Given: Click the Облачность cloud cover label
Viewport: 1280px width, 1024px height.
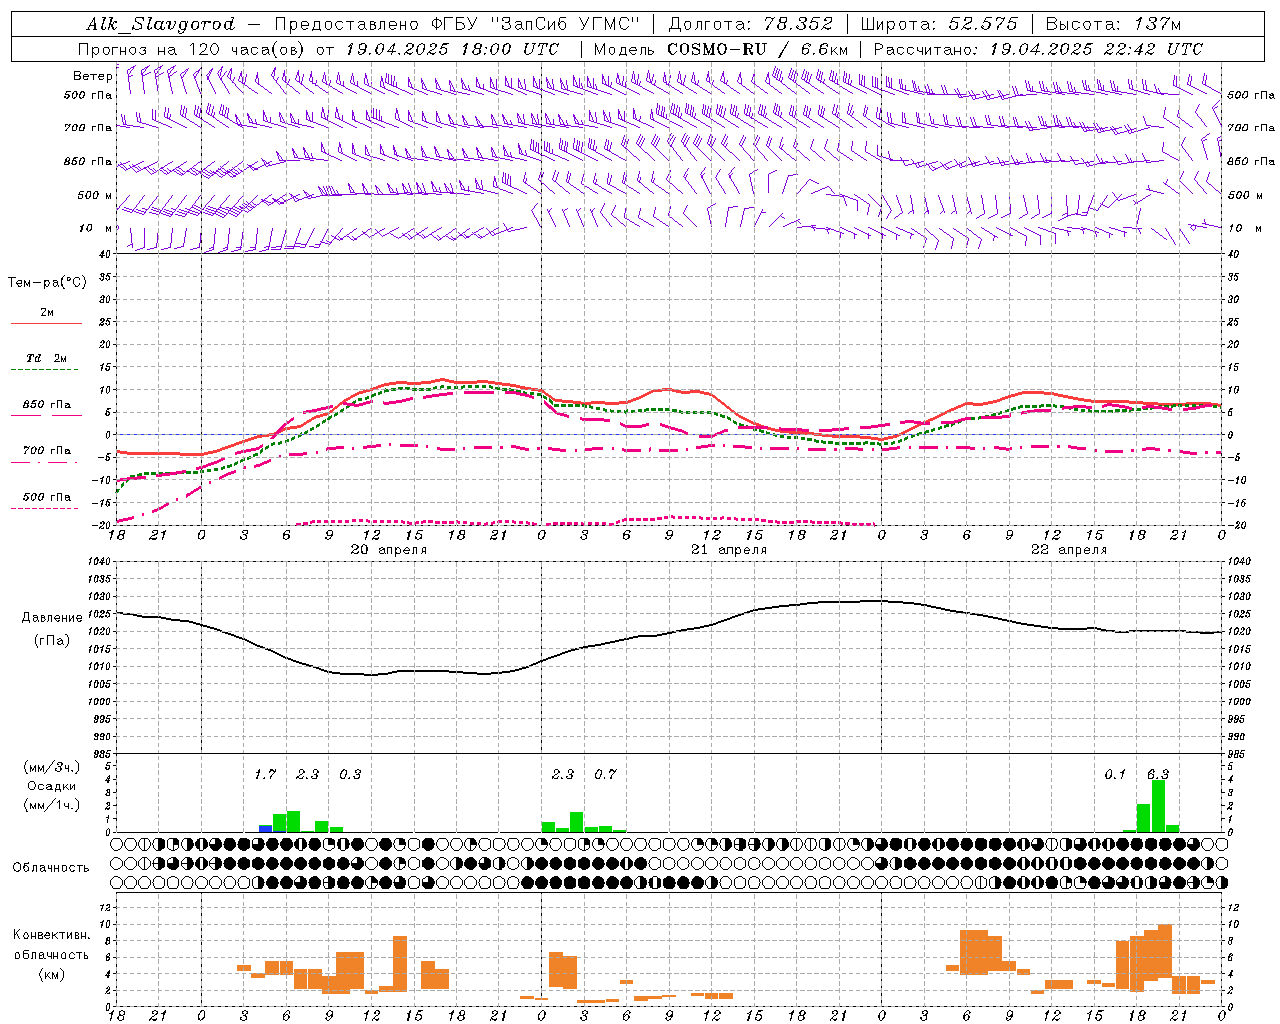Looking at the screenshot, I should 51,868.
